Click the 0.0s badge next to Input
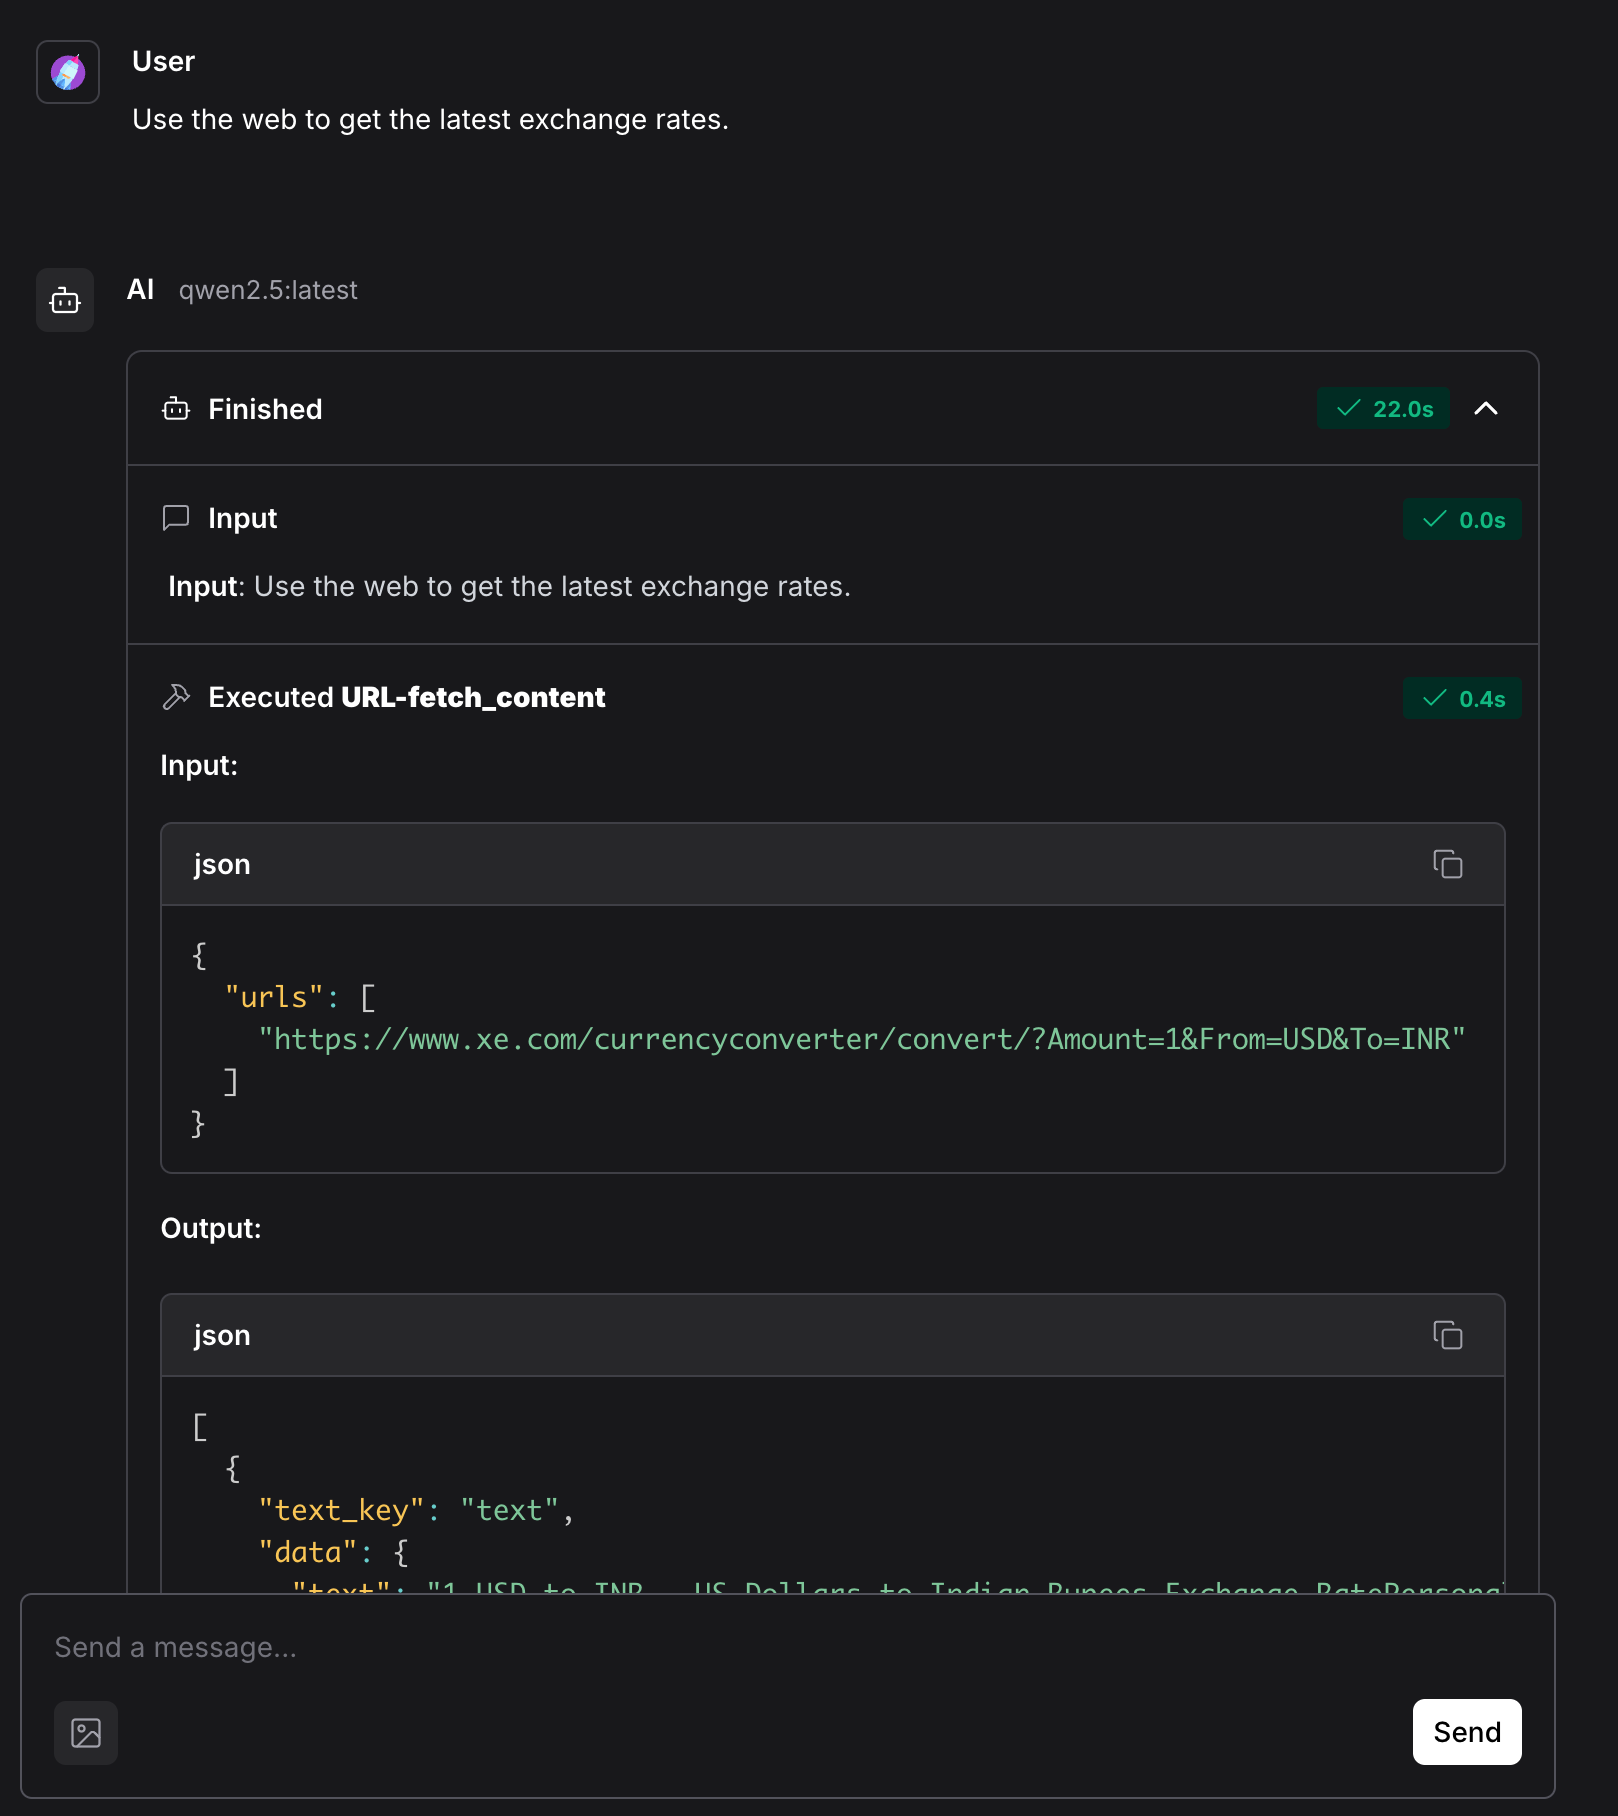1618x1816 pixels. pyautogui.click(x=1462, y=520)
